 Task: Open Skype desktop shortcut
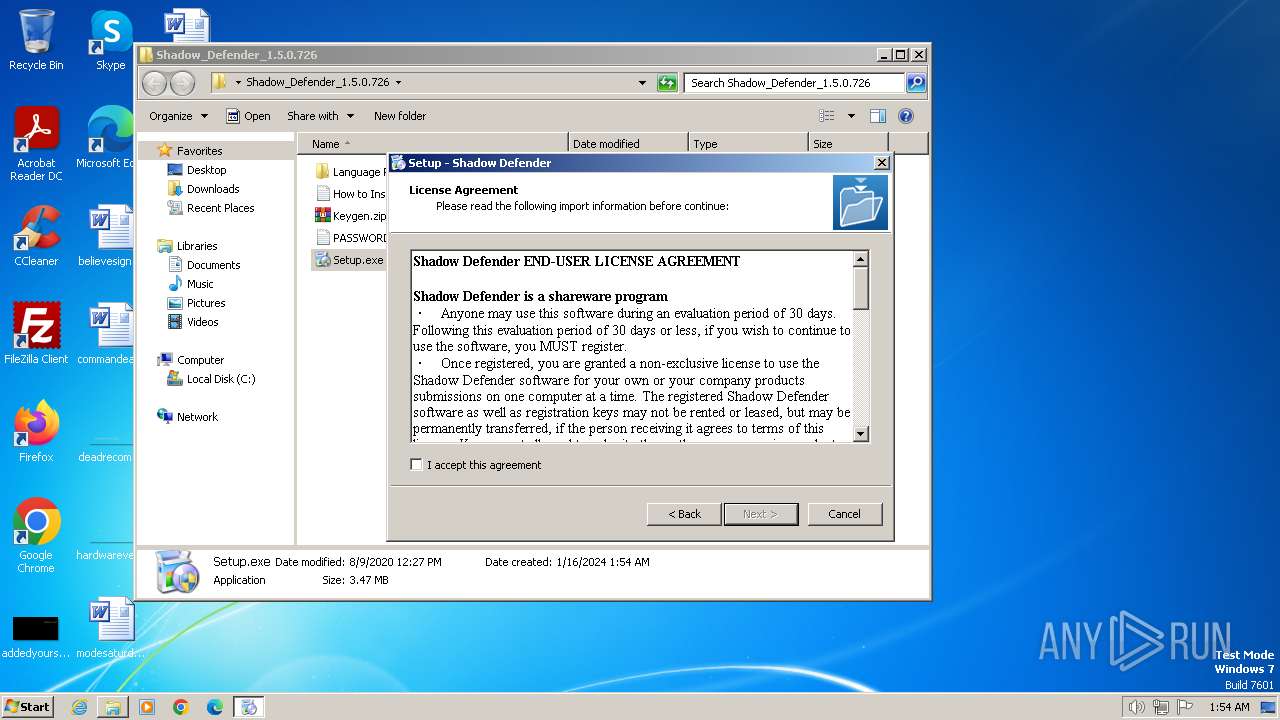click(x=110, y=40)
